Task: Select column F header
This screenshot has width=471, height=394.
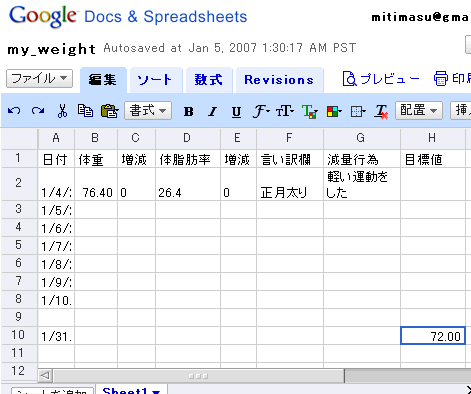Action: pos(290,138)
